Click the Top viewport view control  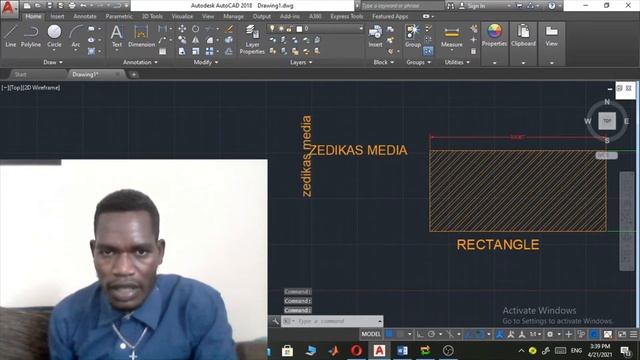[x=14, y=88]
